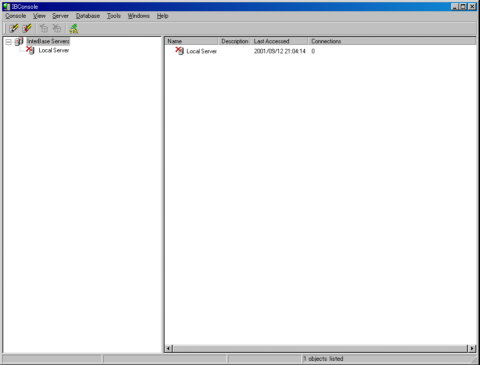Launch Interactive SQL from the toolbar icon
The height and width of the screenshot is (365, 480).
pos(74,29)
